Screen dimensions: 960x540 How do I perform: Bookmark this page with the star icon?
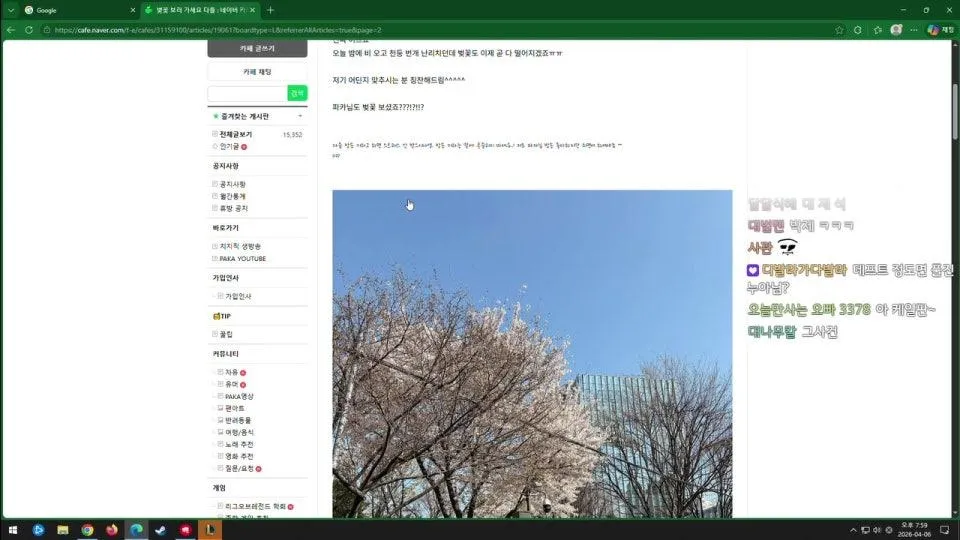click(839, 30)
